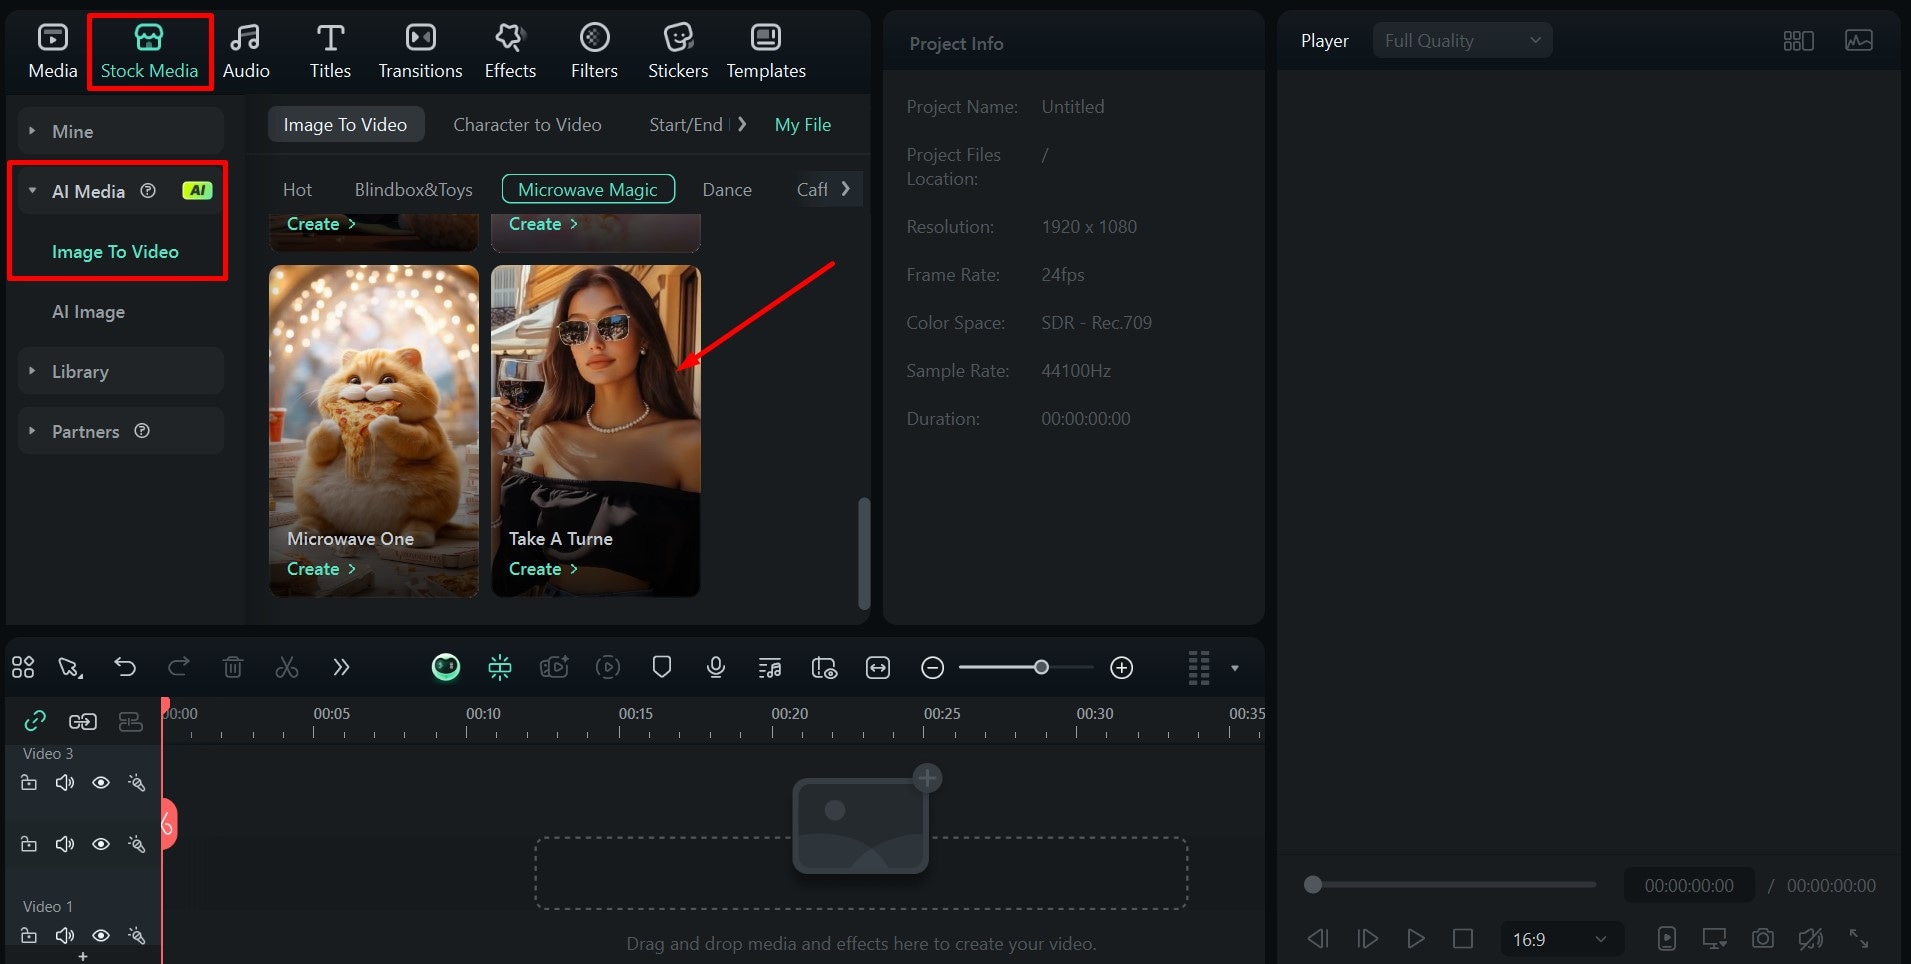
Task: Click Create under Take A Turne
Action: [543, 569]
